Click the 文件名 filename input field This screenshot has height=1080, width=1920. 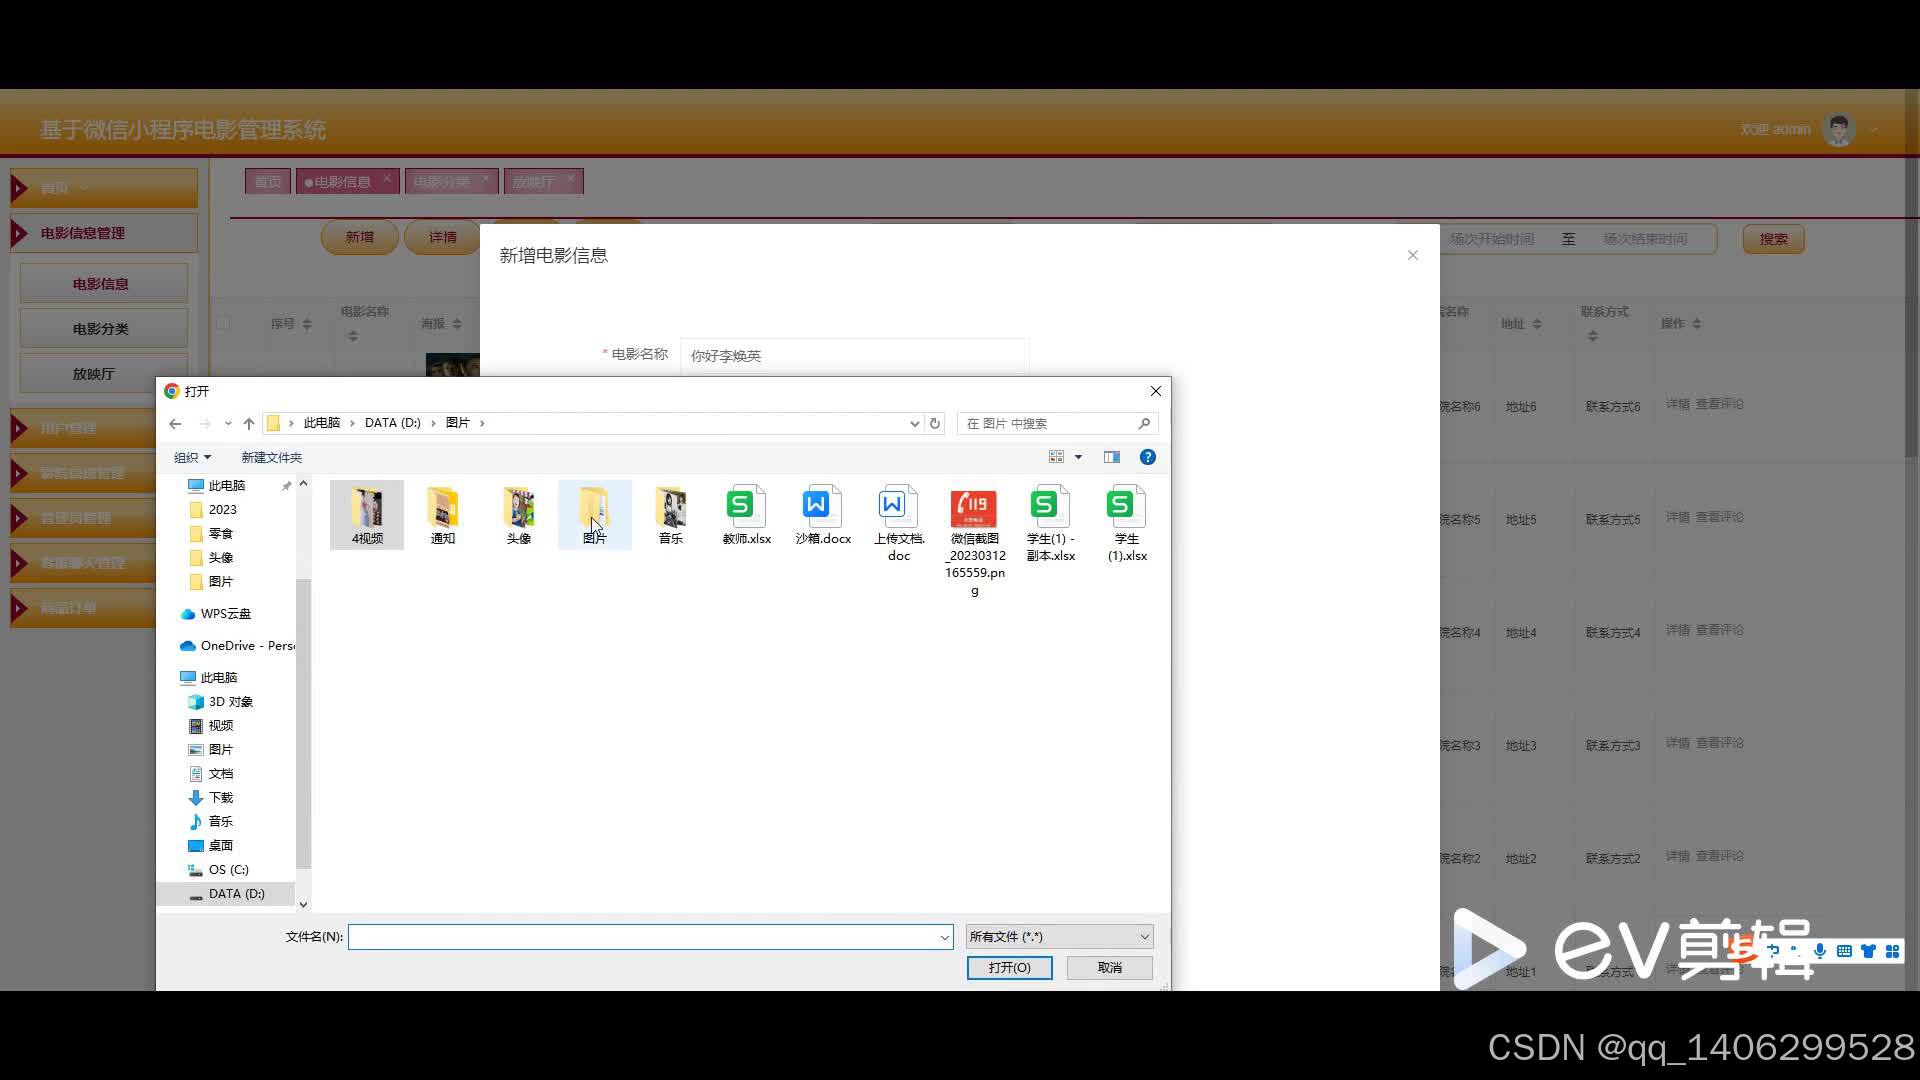click(x=645, y=937)
